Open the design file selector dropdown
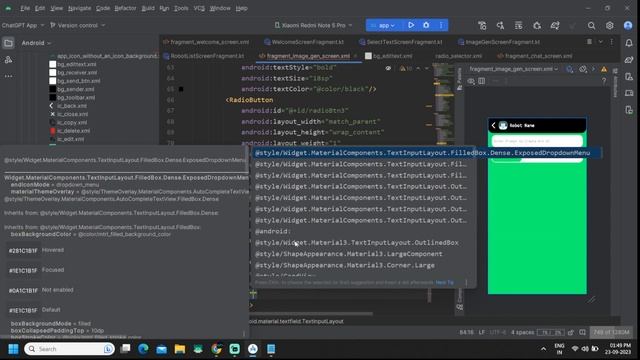This screenshot has height=360, width=640. (513, 69)
